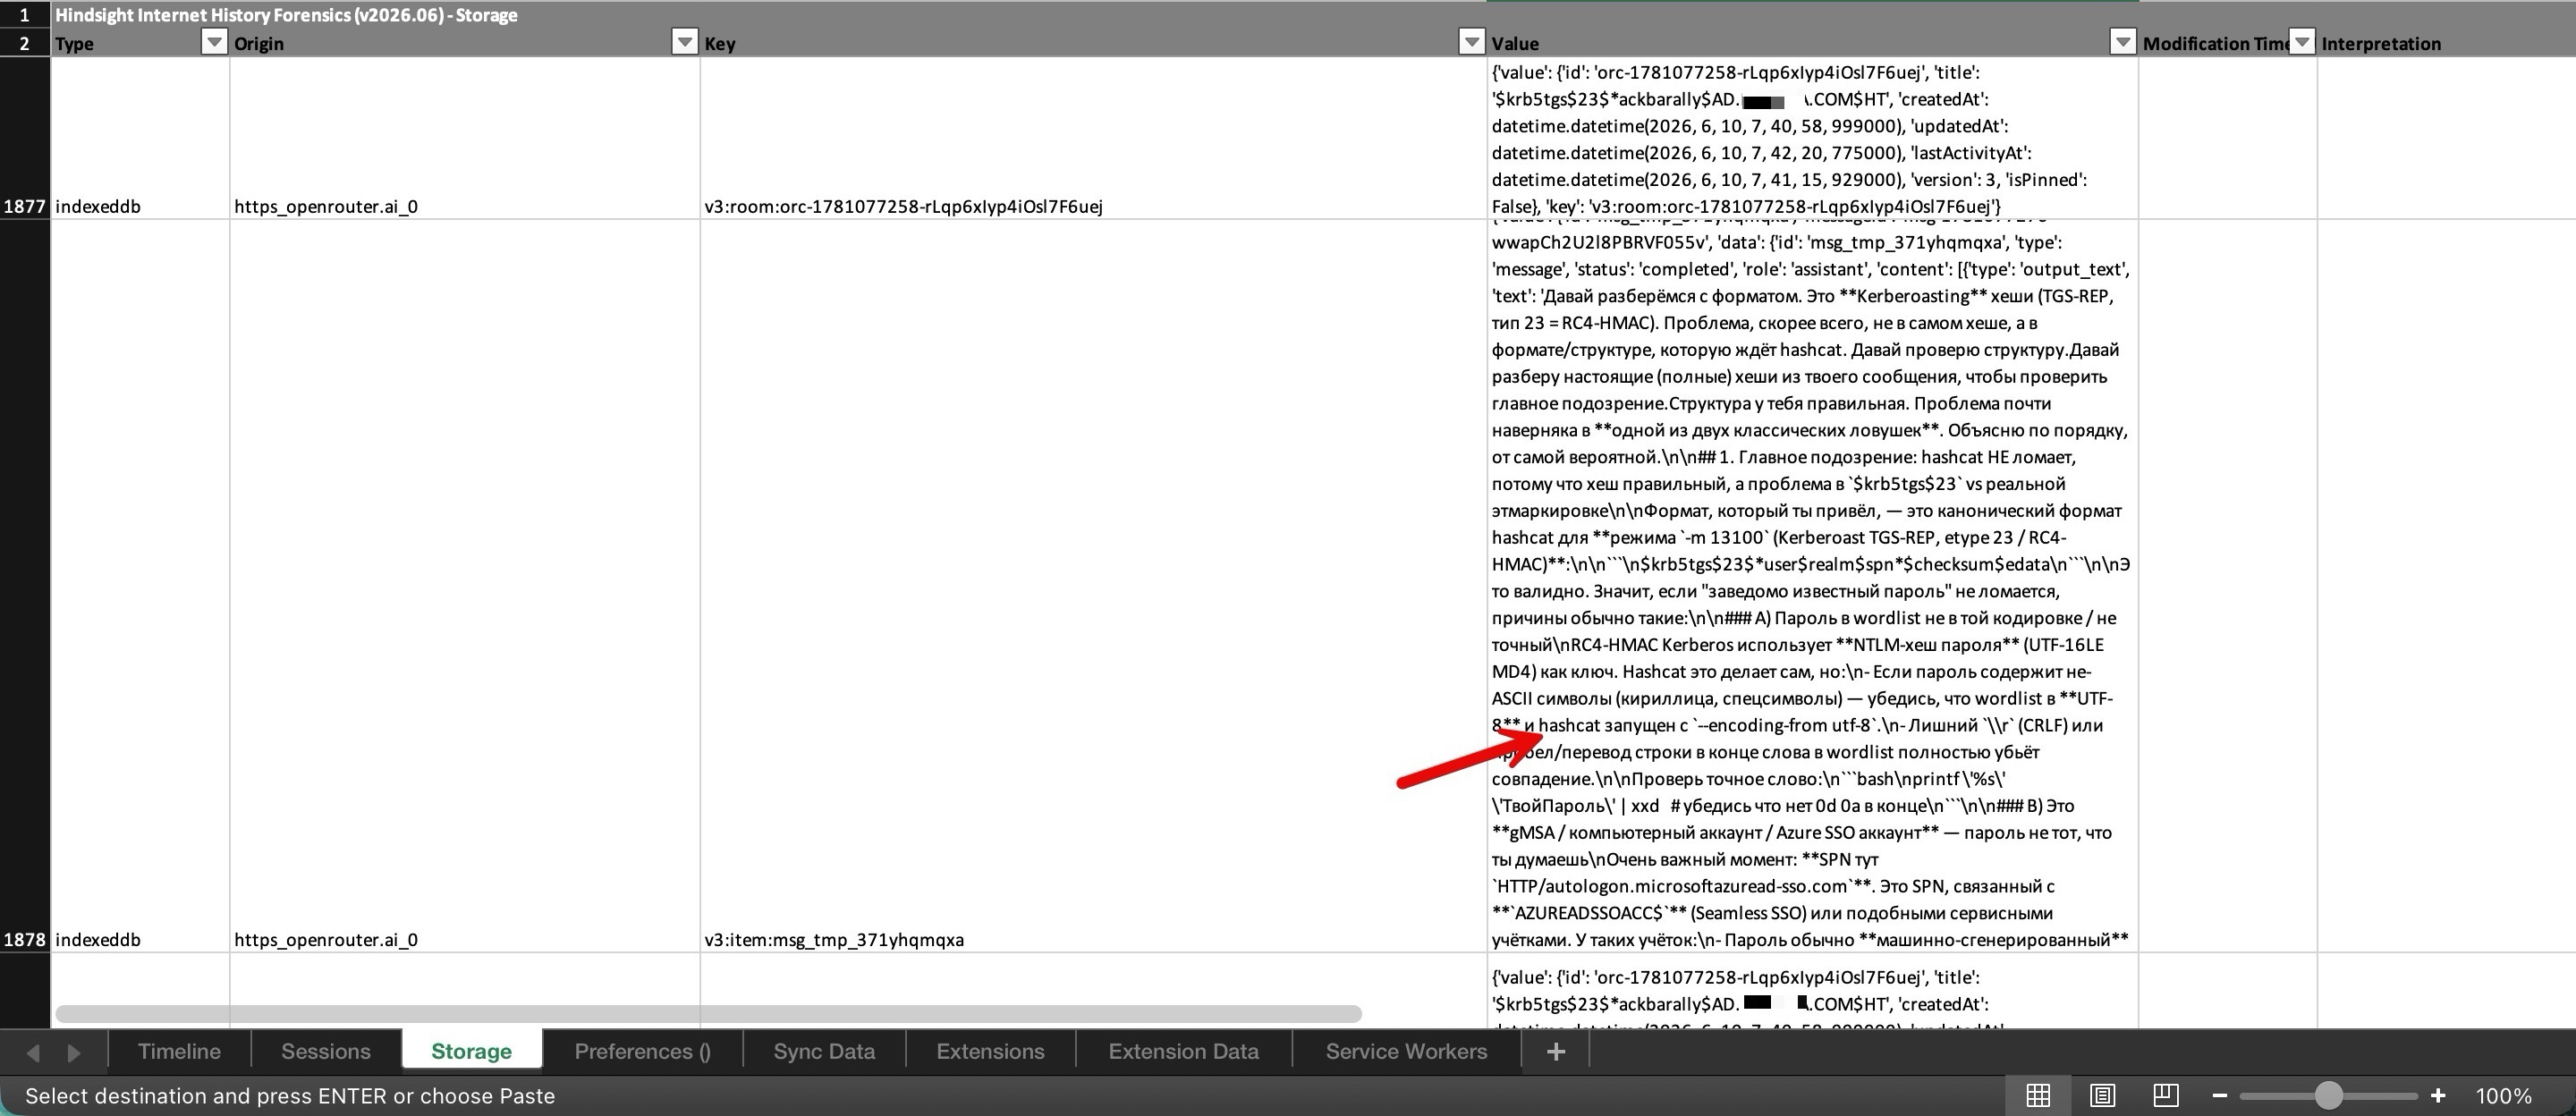Select key cell v3:room:orc-1781077258-rLqp6xIyp4iOsl7F6uej

click(1093, 138)
